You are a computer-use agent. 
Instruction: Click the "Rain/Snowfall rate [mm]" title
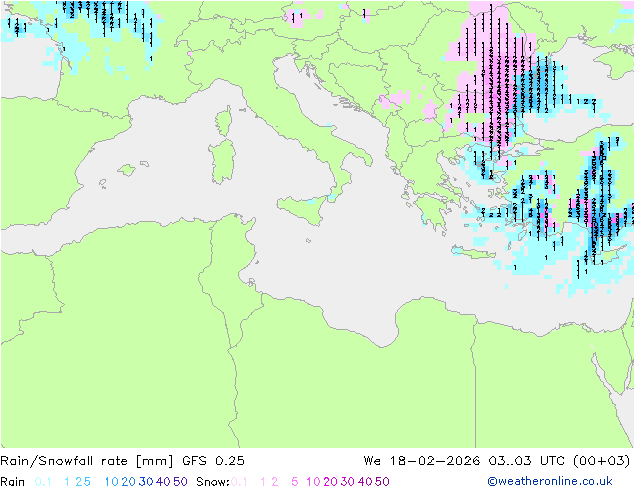coord(87,460)
